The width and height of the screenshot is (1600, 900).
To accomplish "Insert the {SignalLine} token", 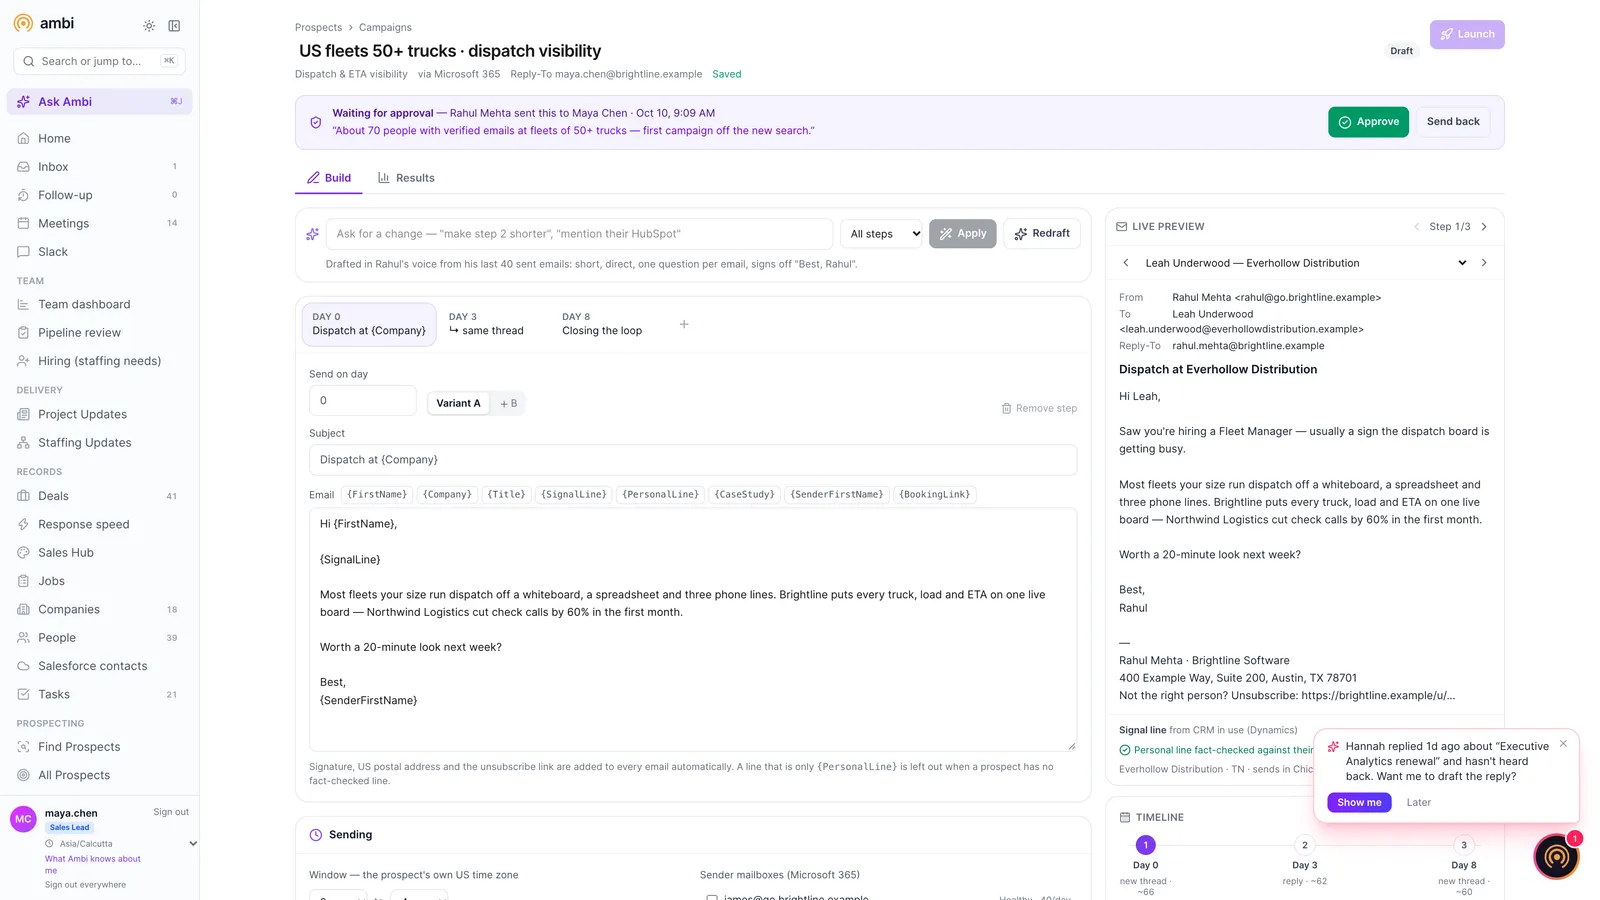I will point(573,495).
